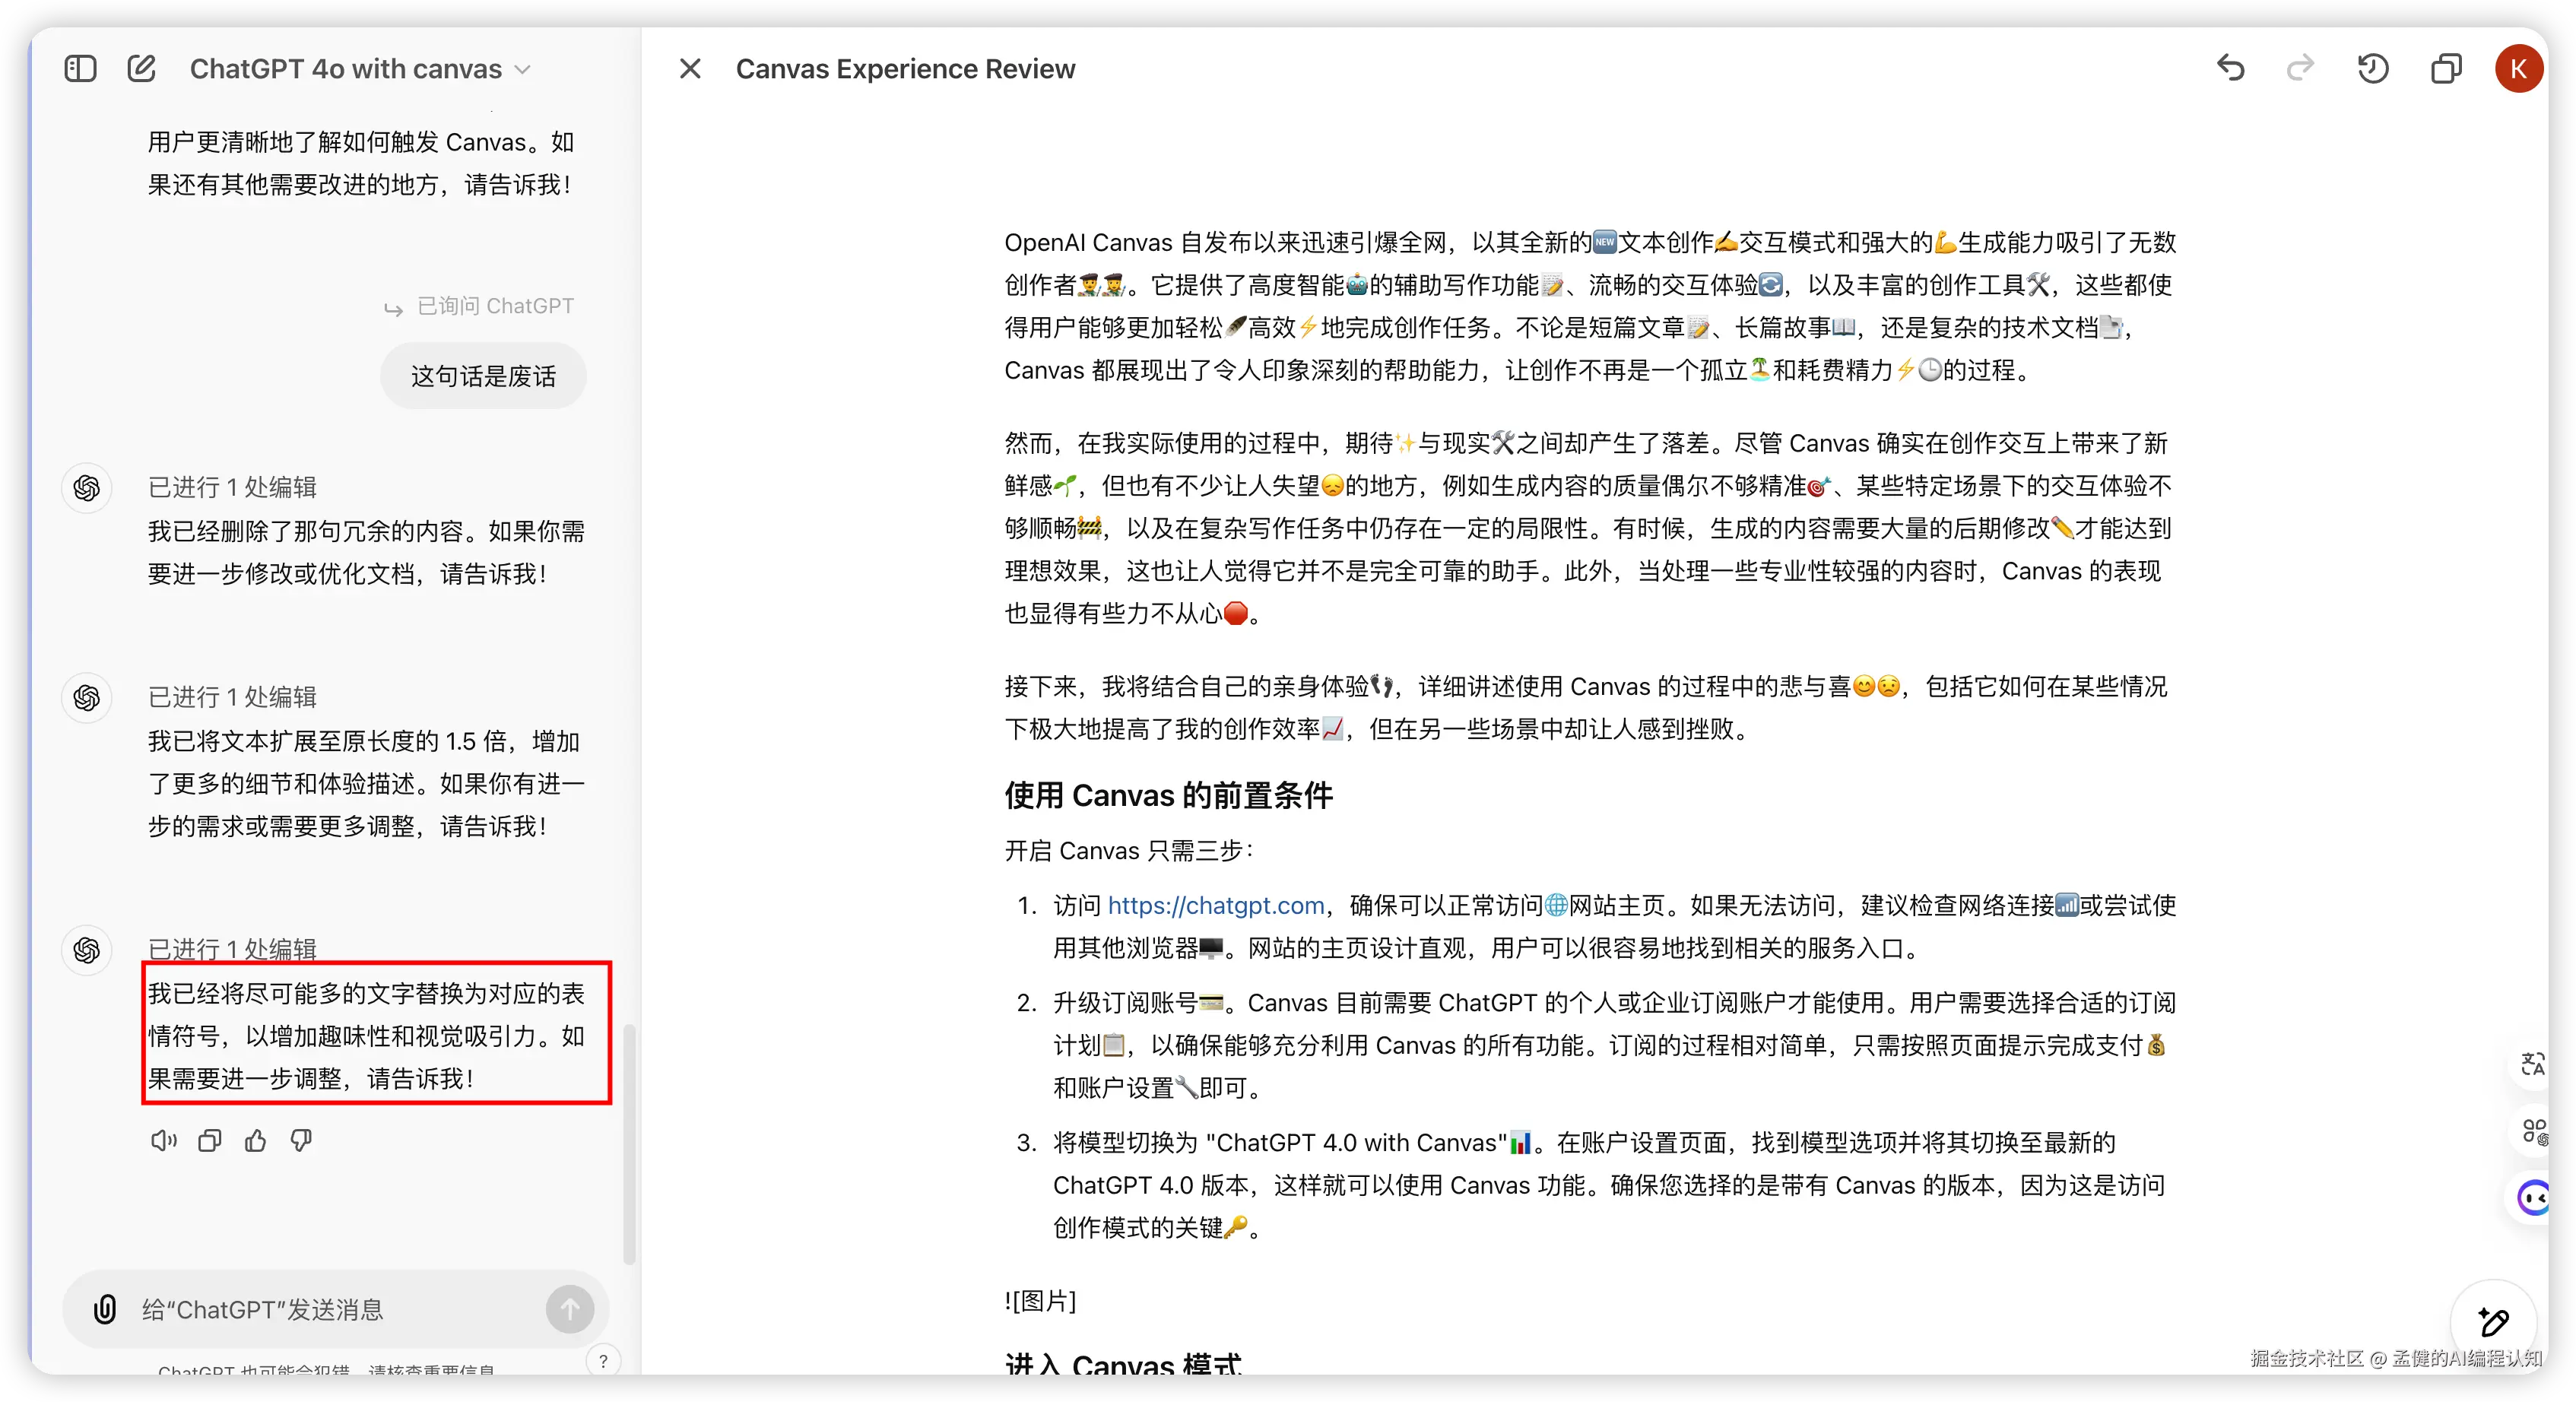The image size is (2576, 1402).
Task: Click the ChatGPT logo beside 我已将文本扩展 reply
Action: [87, 697]
